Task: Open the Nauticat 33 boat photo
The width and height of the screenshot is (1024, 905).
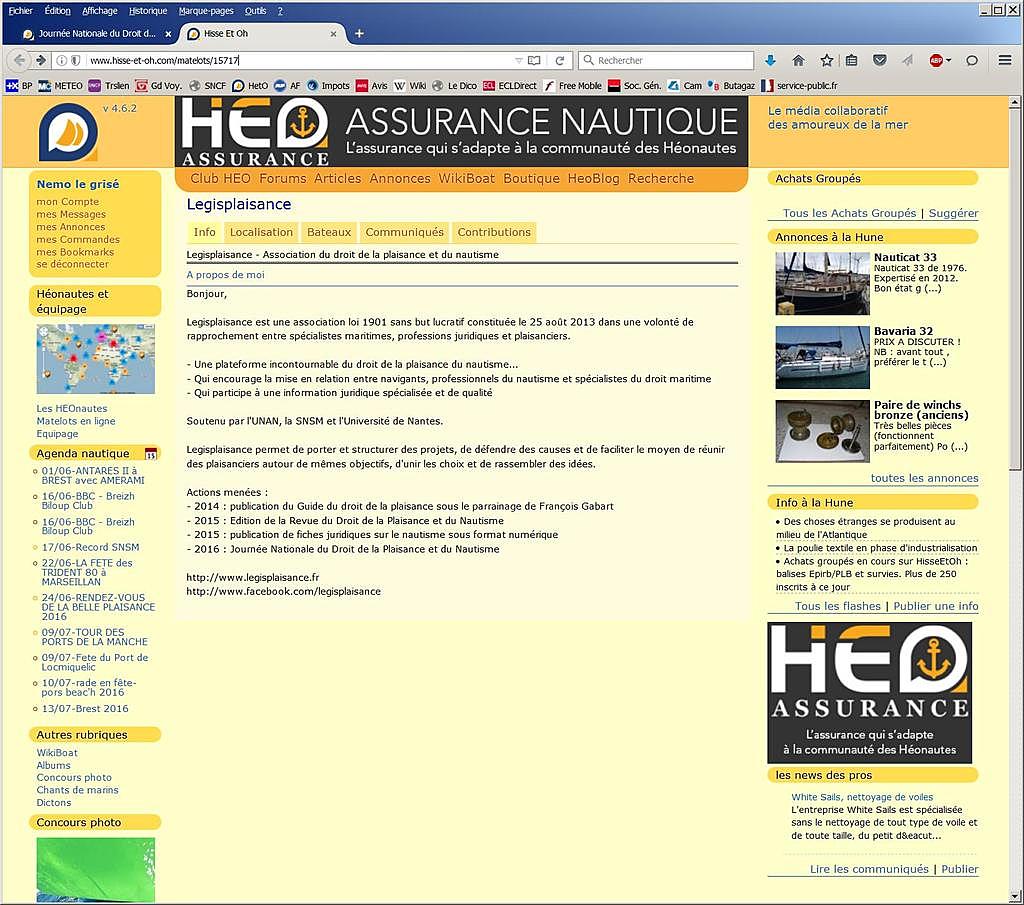Action: coord(823,283)
